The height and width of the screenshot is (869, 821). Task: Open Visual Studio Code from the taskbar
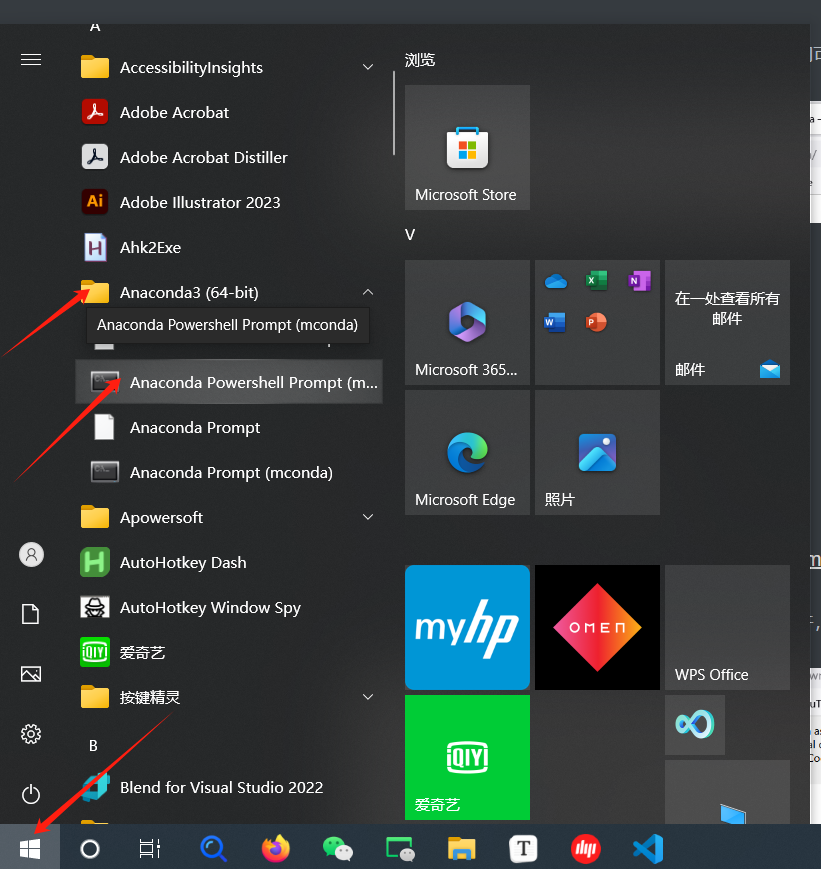click(648, 848)
